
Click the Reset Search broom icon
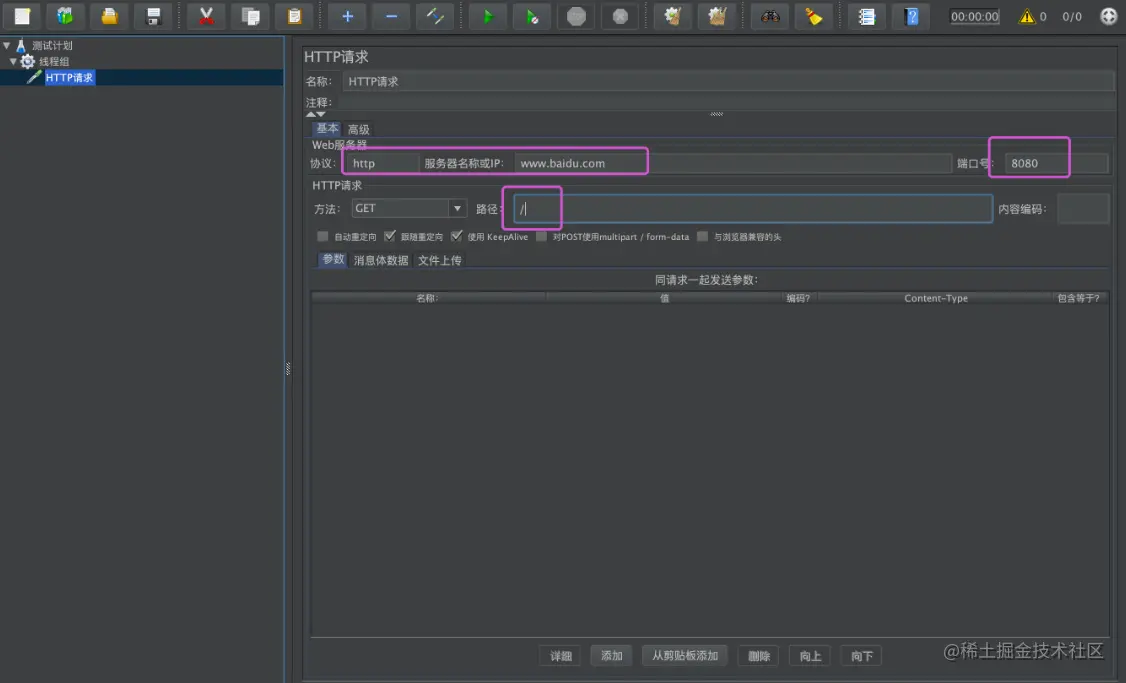[814, 16]
